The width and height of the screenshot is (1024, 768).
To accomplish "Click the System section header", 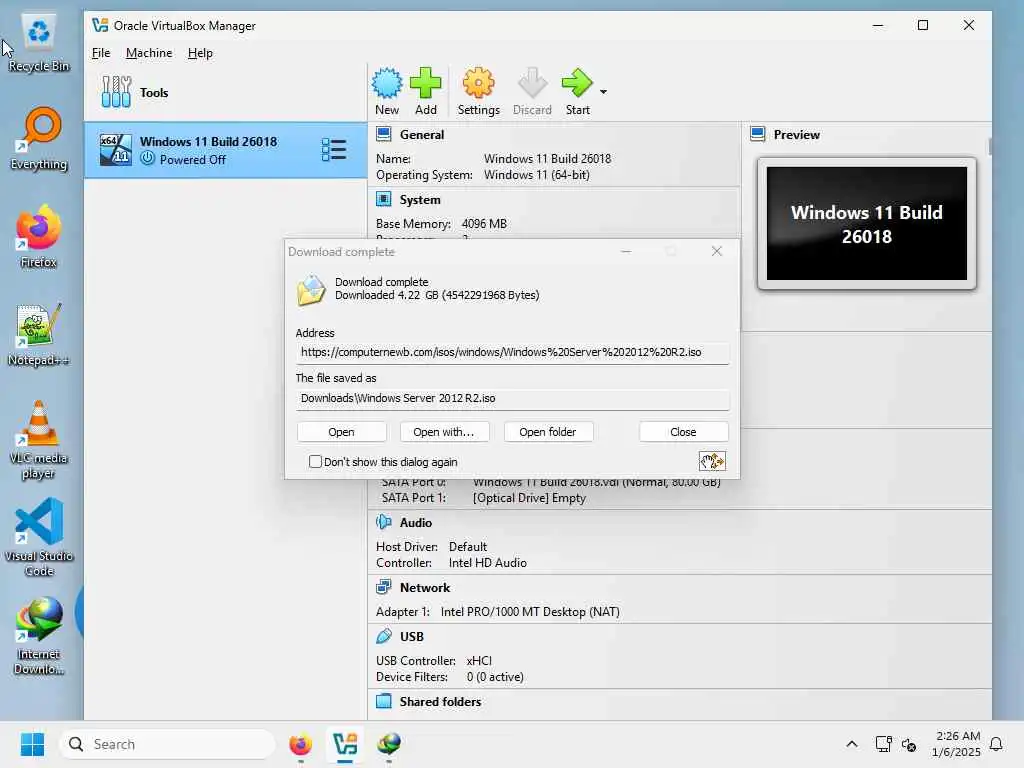I will pos(419,200).
